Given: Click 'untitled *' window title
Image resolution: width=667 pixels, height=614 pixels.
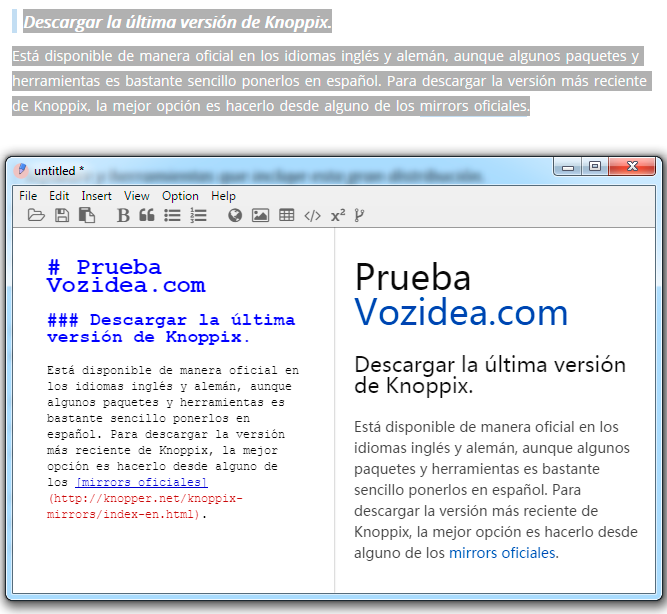Looking at the screenshot, I should (59, 171).
